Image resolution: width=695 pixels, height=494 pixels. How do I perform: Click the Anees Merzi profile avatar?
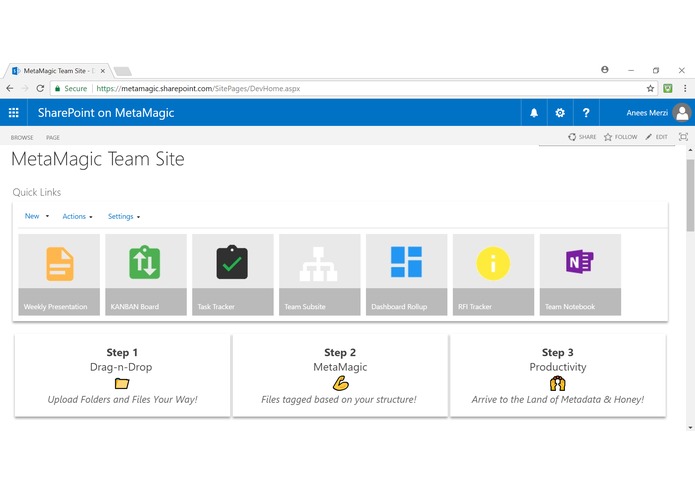(x=682, y=113)
